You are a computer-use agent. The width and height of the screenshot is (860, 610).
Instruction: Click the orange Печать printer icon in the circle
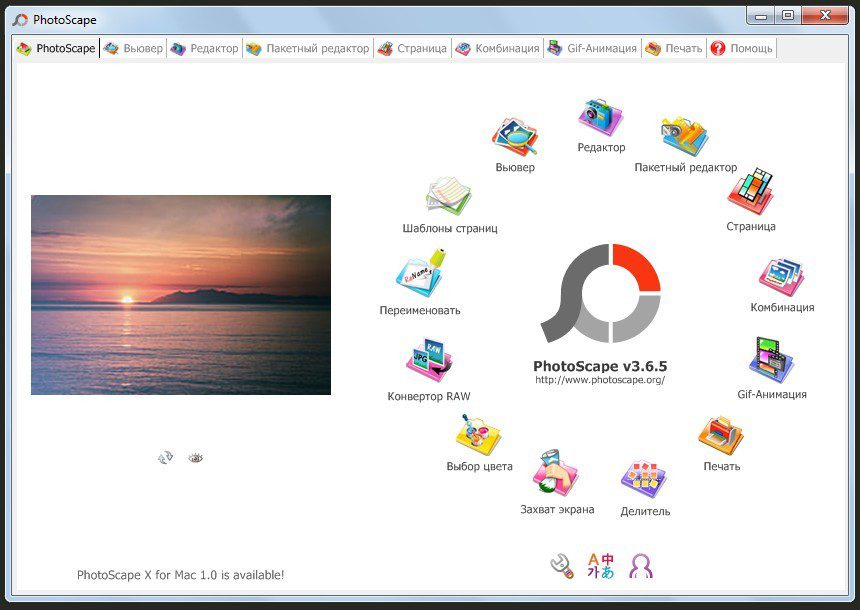pyautogui.click(x=721, y=436)
